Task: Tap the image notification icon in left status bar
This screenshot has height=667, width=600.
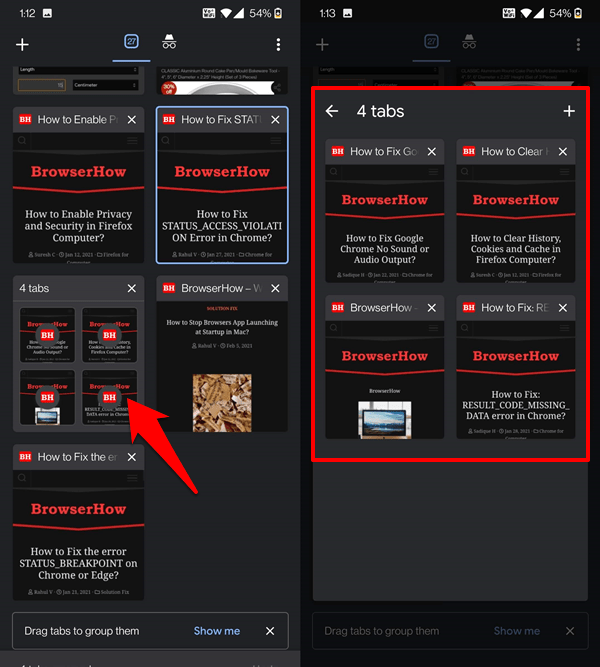Action: coord(48,13)
